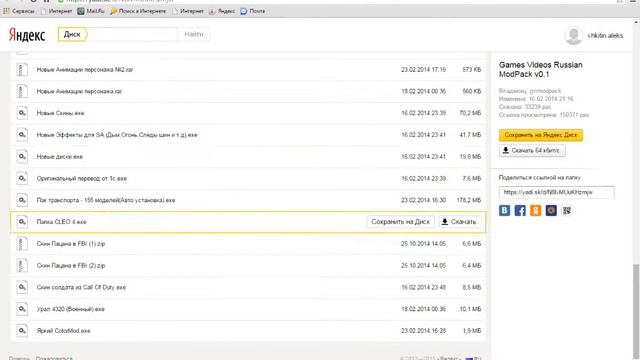The height and width of the screenshot is (360, 640).
Task: Click the Скачать folder download button
Action: pyautogui.click(x=532, y=151)
